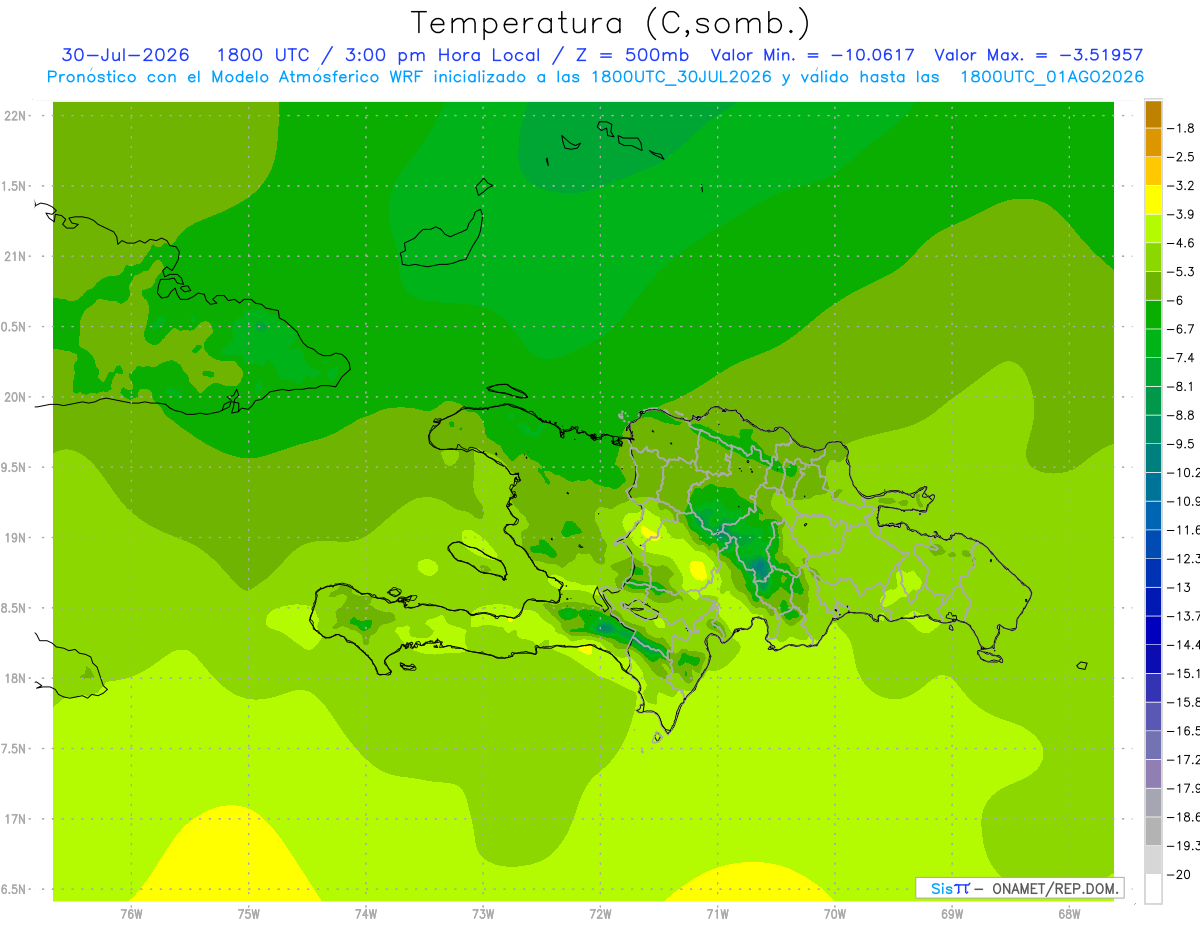Click the "20N" latitude label
This screenshot has height=927, width=1200.
[15, 398]
